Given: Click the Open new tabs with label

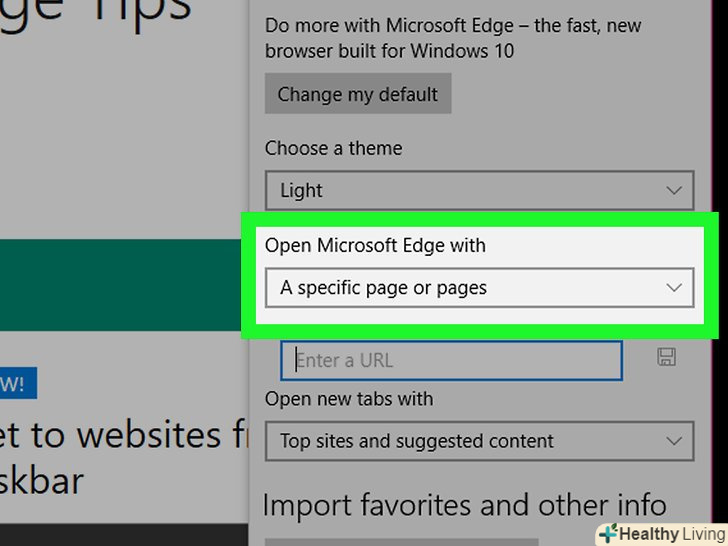Looking at the screenshot, I should pyautogui.click(x=349, y=399).
